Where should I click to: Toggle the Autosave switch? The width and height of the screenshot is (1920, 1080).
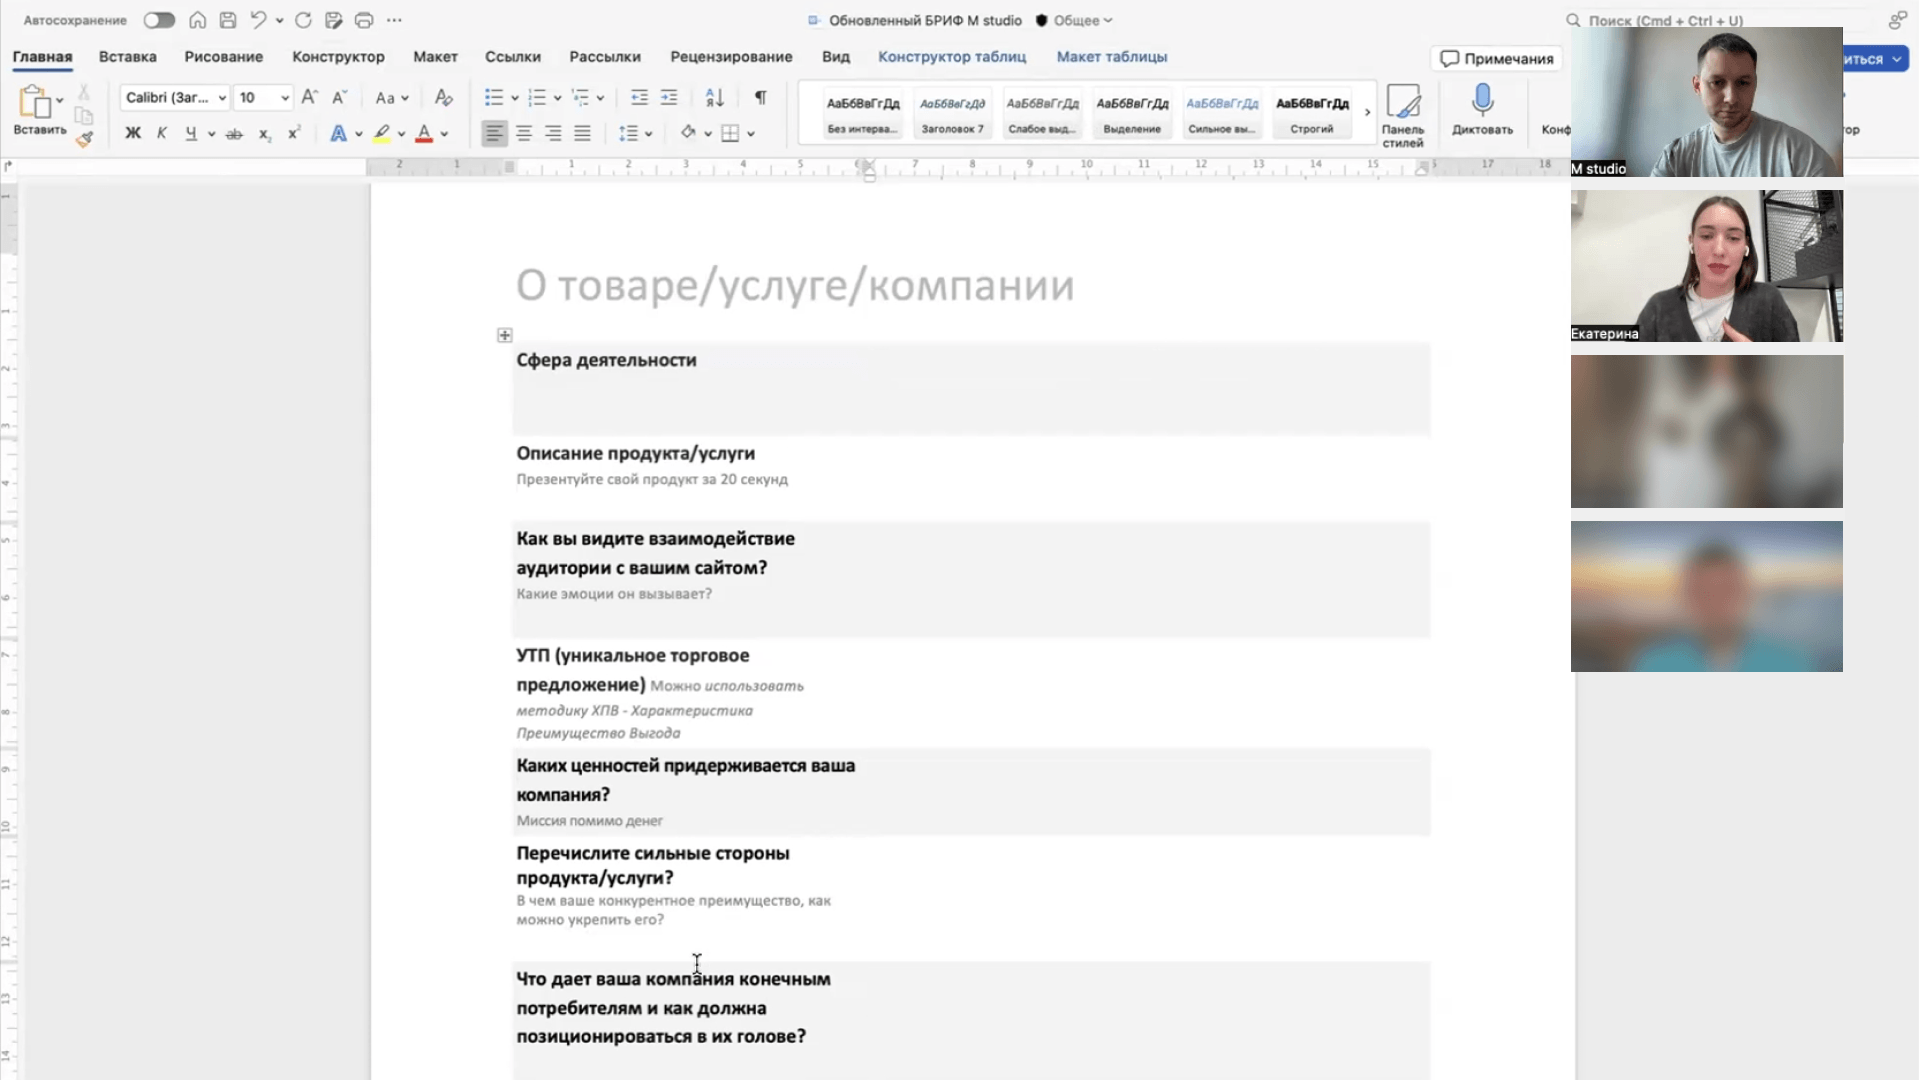(159, 20)
